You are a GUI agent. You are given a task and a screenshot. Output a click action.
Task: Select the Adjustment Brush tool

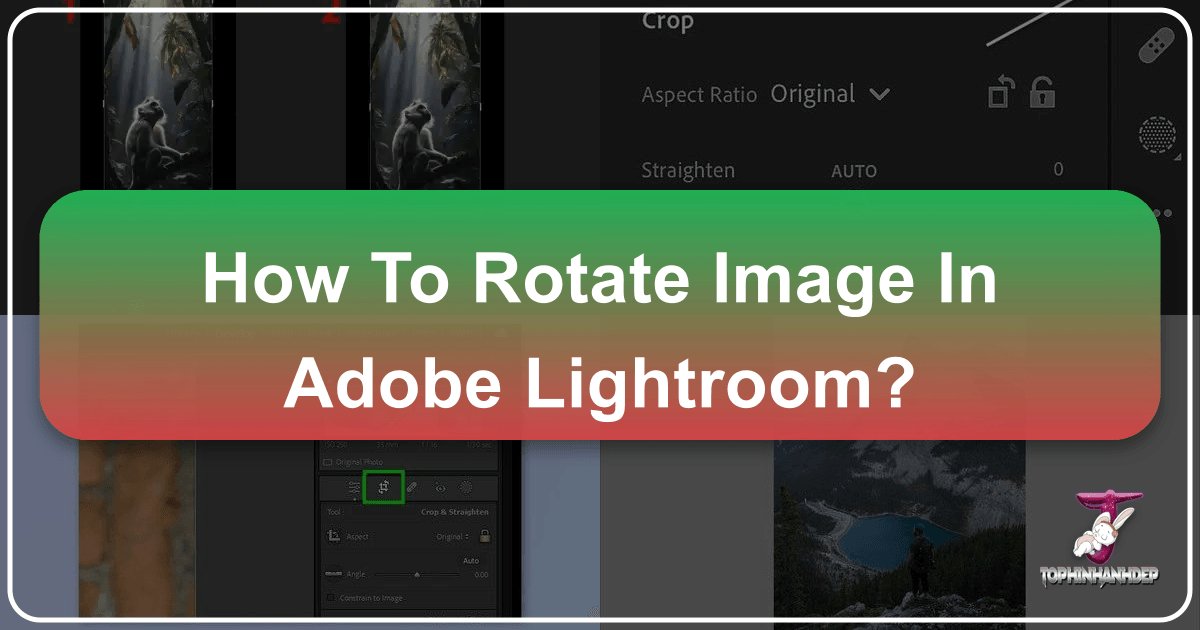pos(466,487)
